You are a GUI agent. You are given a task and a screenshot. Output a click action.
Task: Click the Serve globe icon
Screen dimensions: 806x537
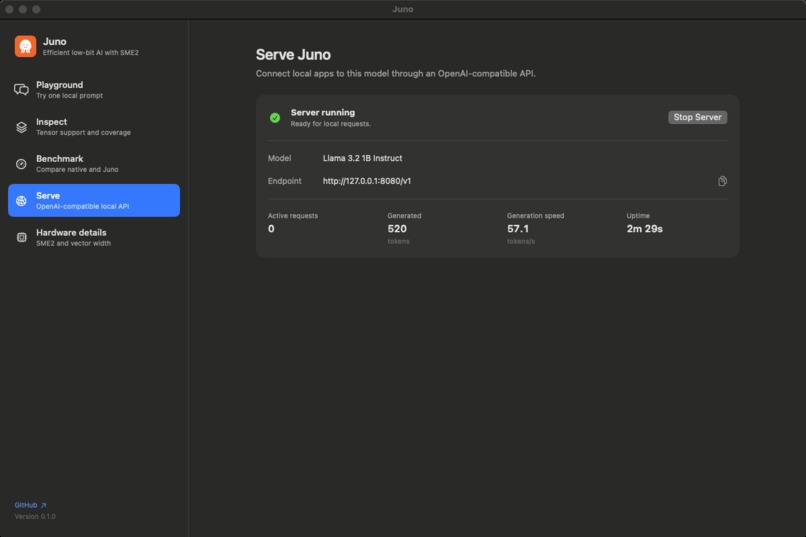pos(21,201)
